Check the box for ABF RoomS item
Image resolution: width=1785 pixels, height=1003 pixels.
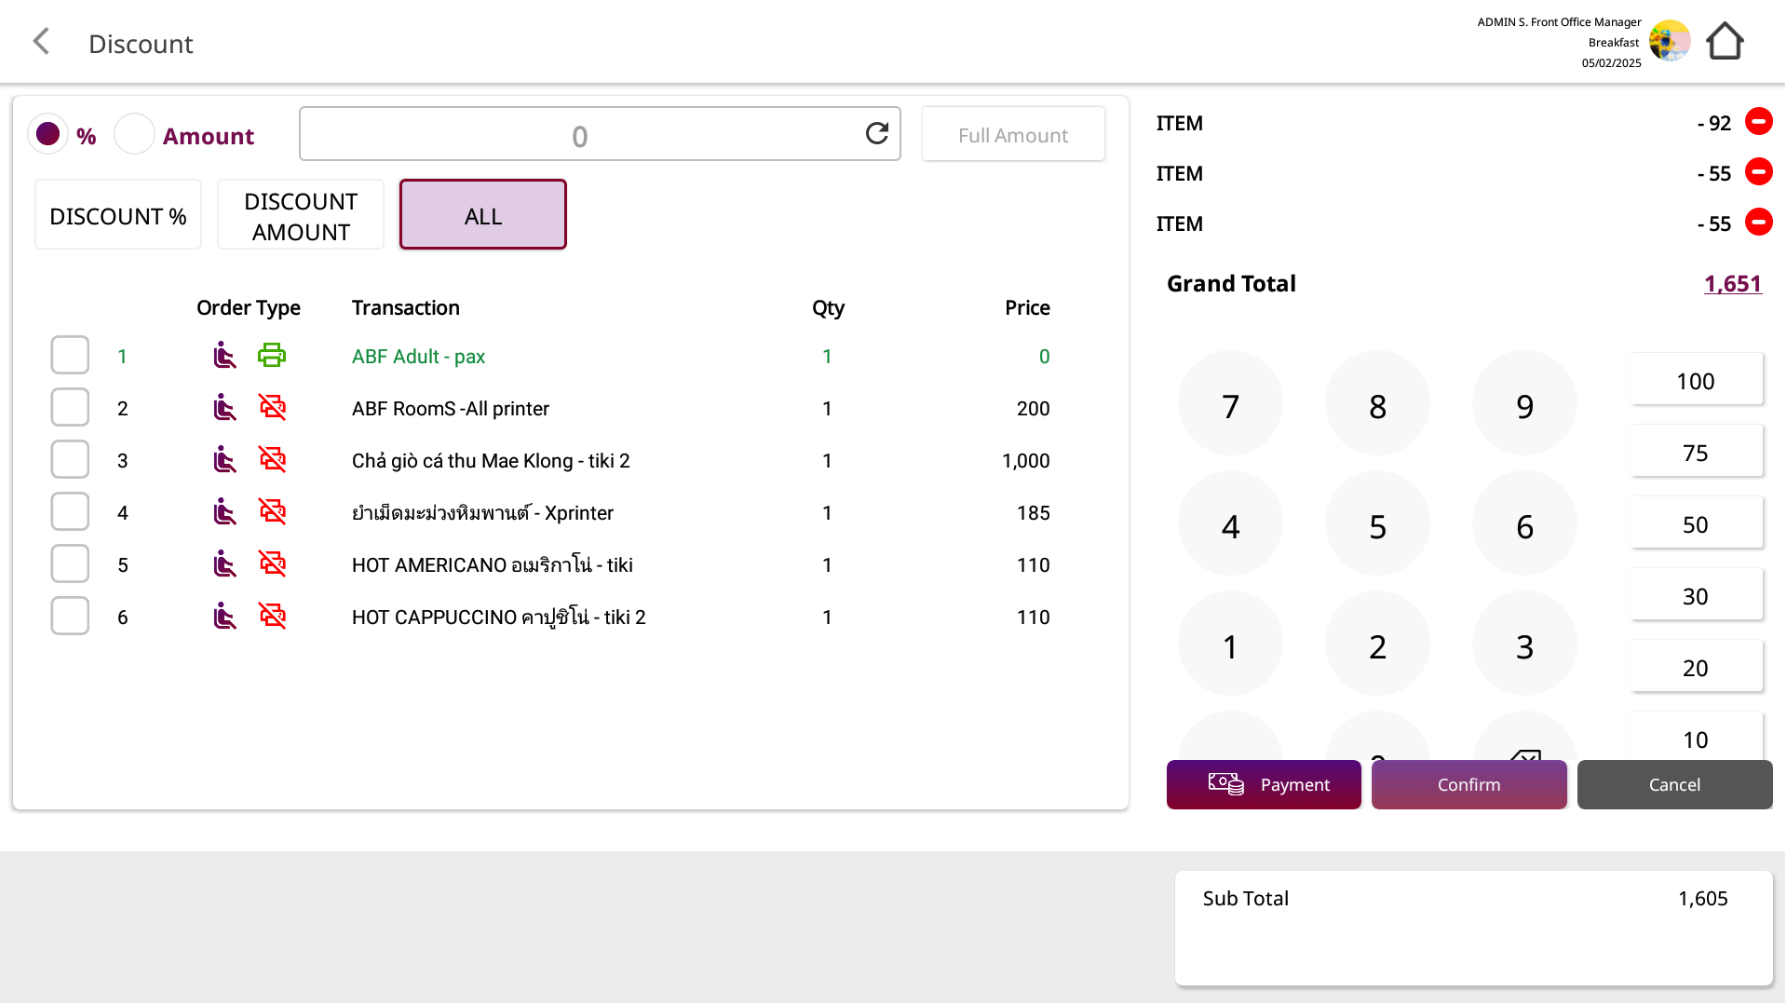point(70,408)
